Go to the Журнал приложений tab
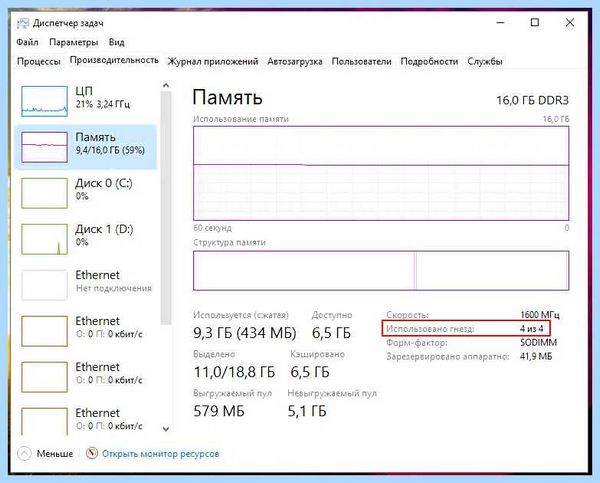This screenshot has height=483, width=600. point(213,62)
